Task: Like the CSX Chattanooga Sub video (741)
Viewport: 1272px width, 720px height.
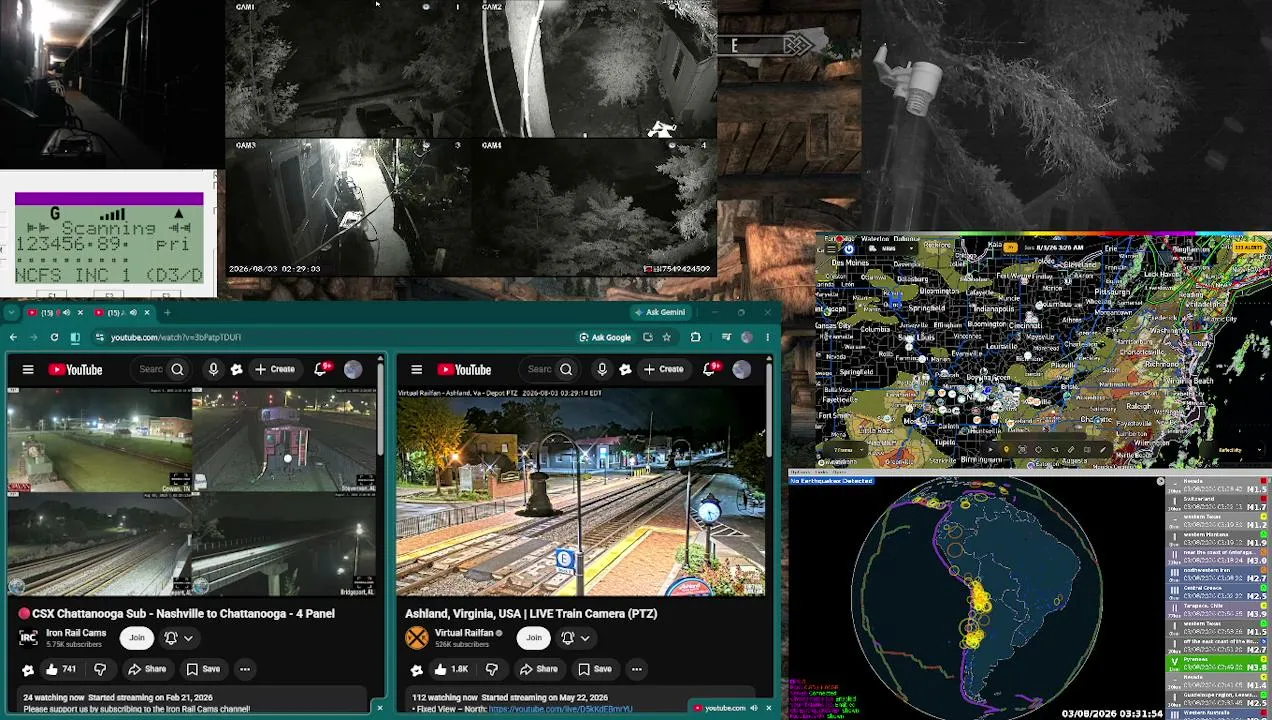Action: pyautogui.click(x=61, y=669)
